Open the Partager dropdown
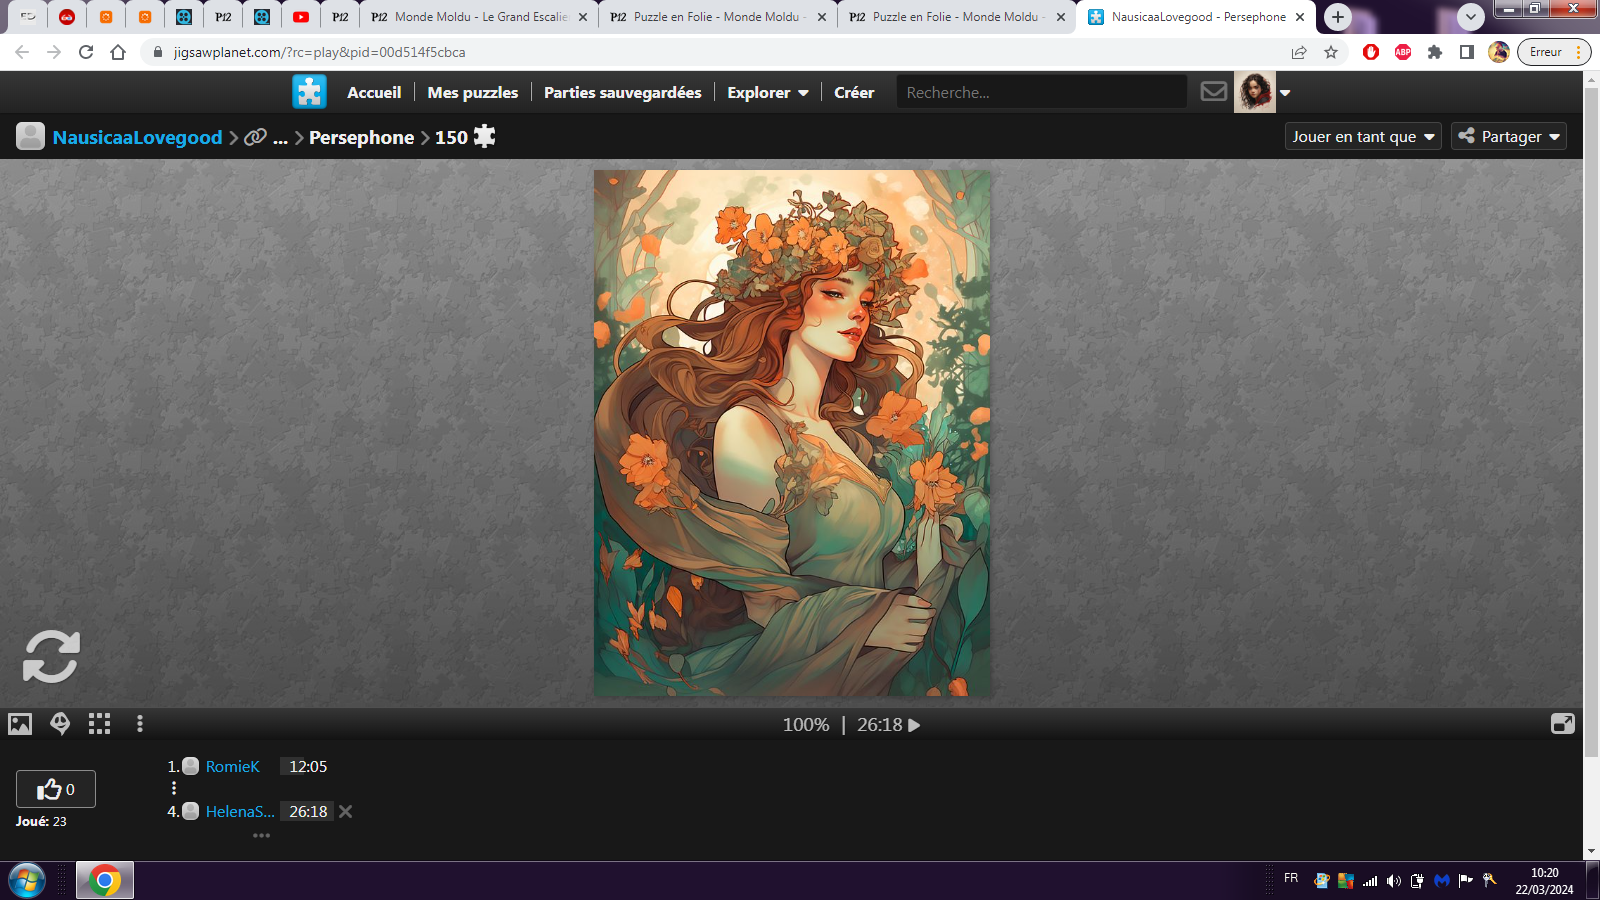 coord(1509,136)
